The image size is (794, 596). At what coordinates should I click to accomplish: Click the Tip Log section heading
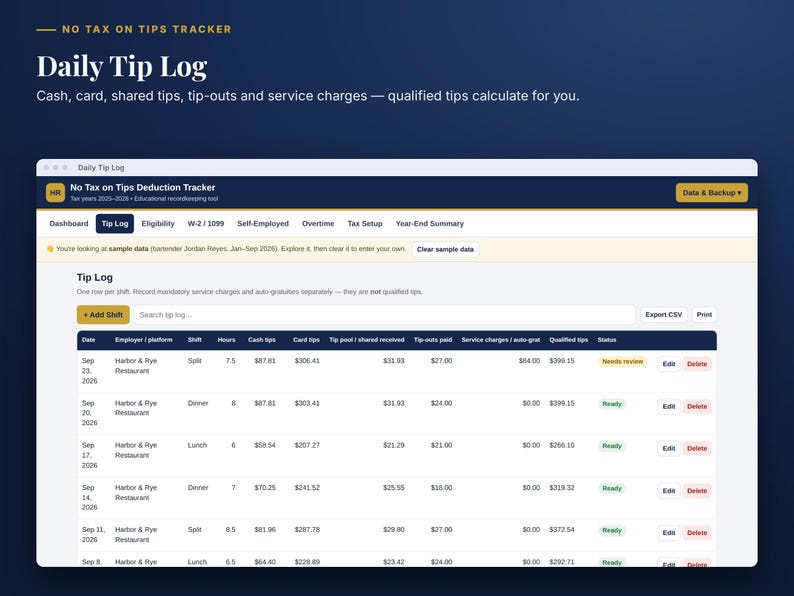click(x=95, y=277)
